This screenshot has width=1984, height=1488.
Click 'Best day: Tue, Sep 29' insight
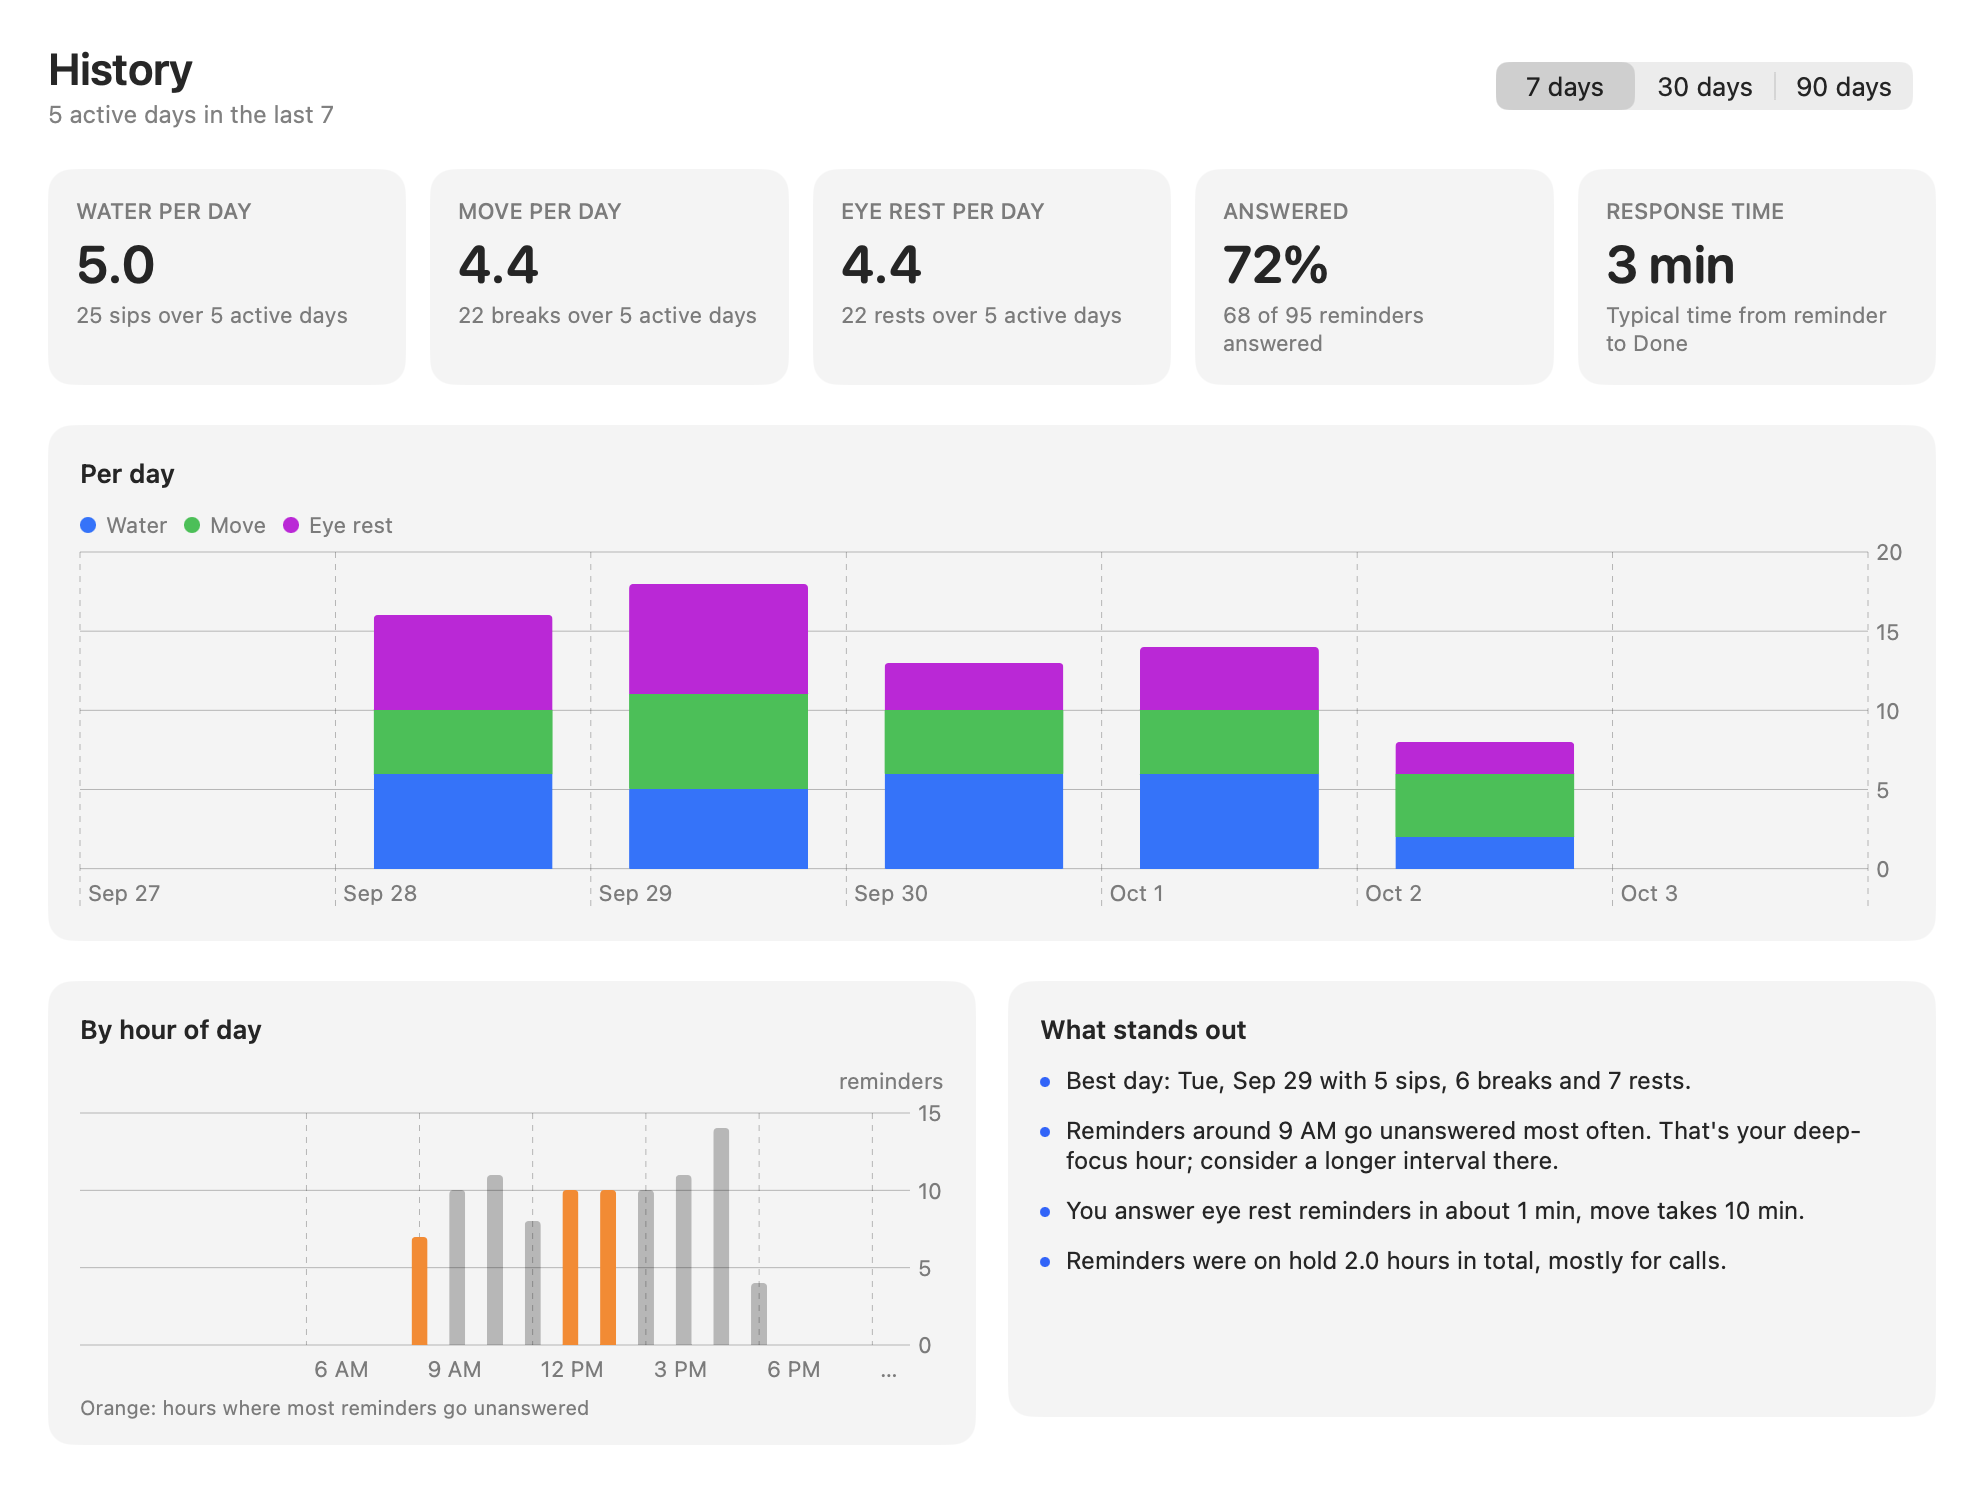pyautogui.click(x=1378, y=1080)
